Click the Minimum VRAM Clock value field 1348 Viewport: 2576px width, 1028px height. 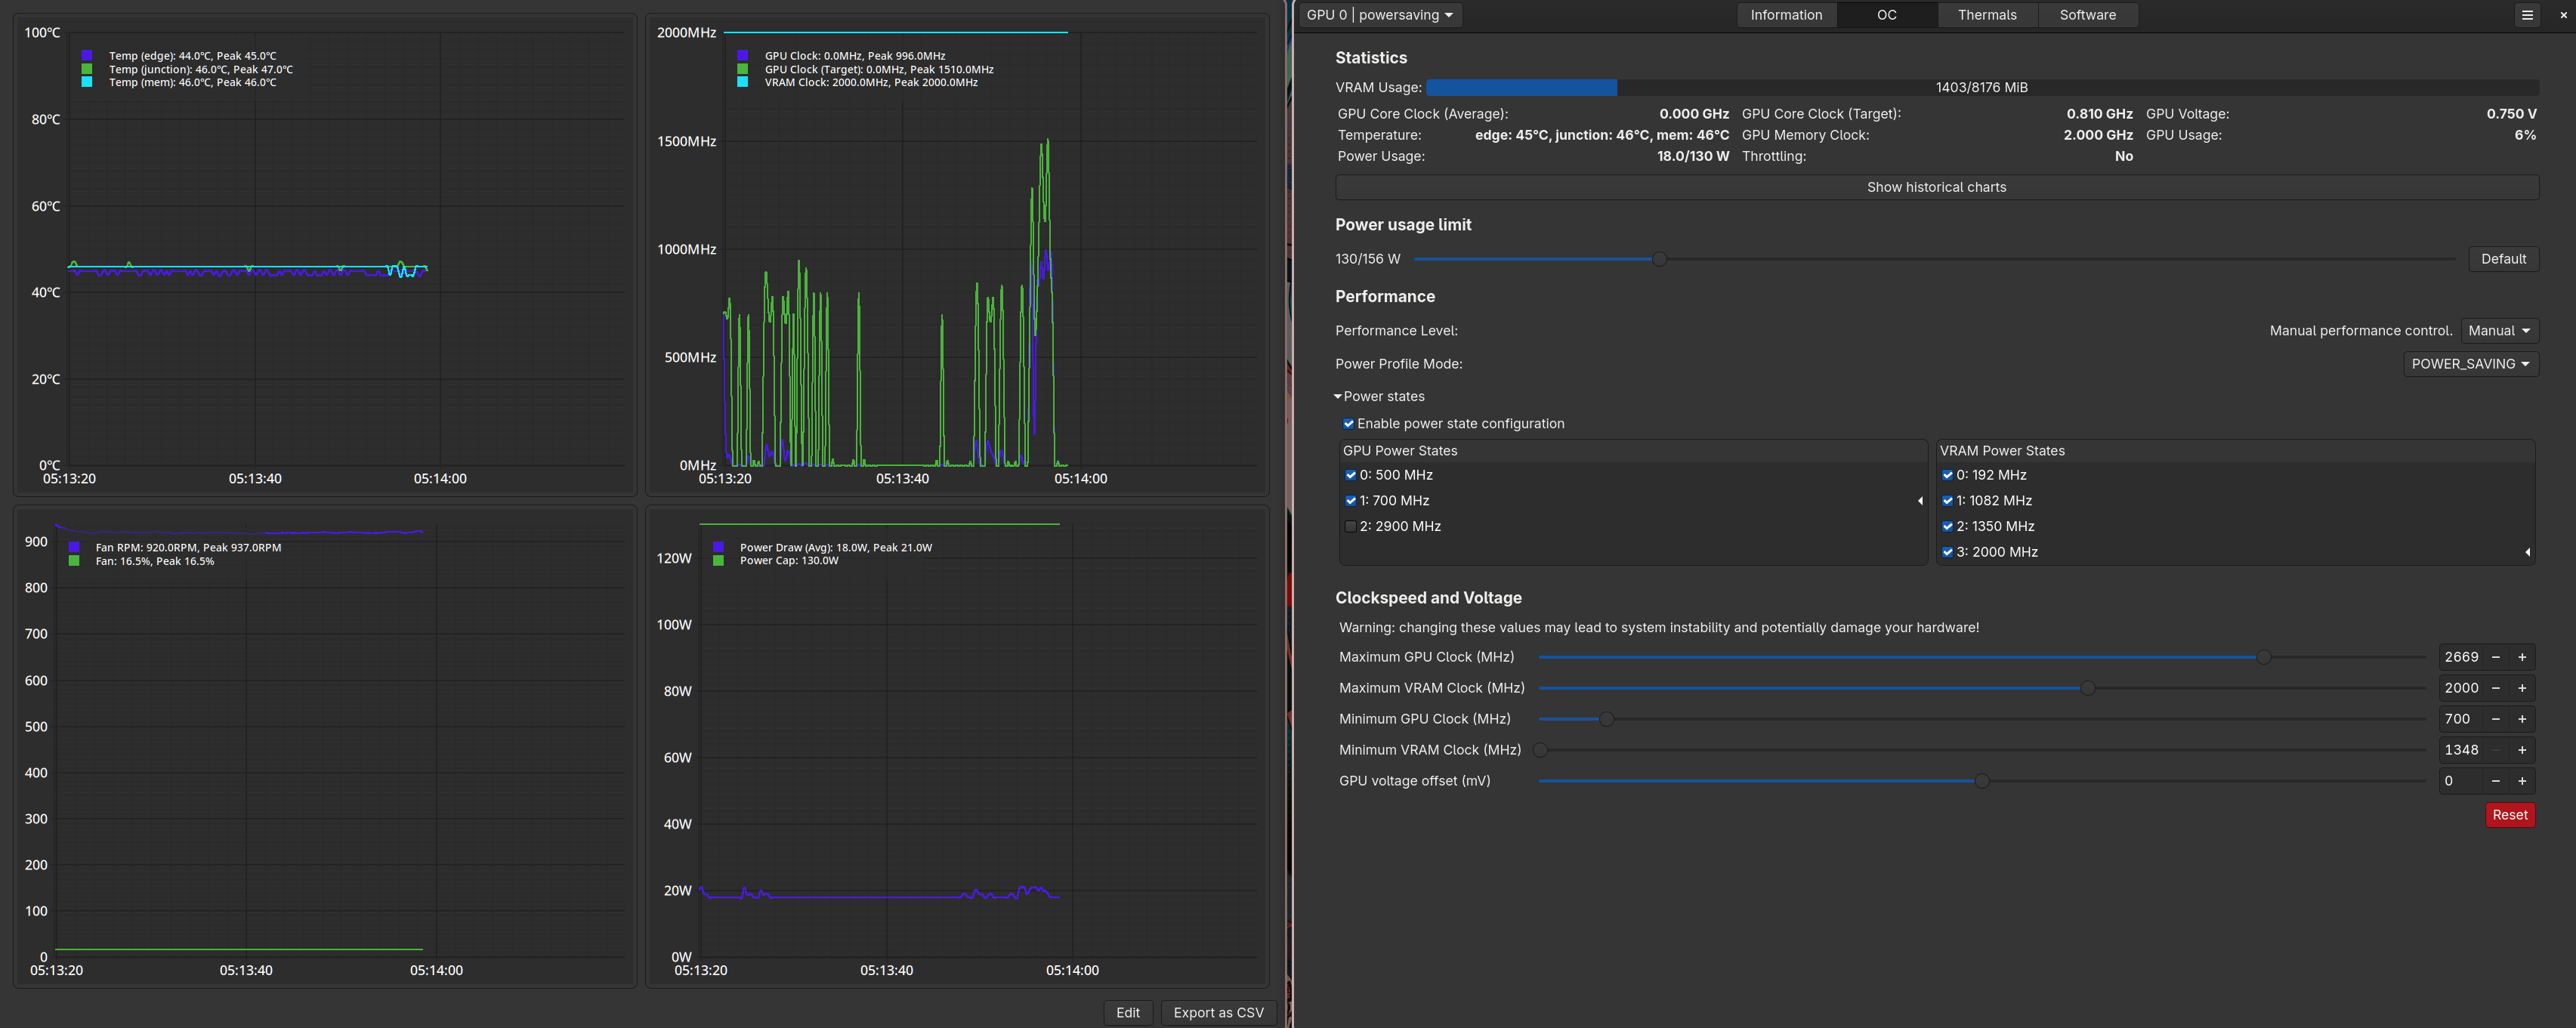pos(2461,750)
